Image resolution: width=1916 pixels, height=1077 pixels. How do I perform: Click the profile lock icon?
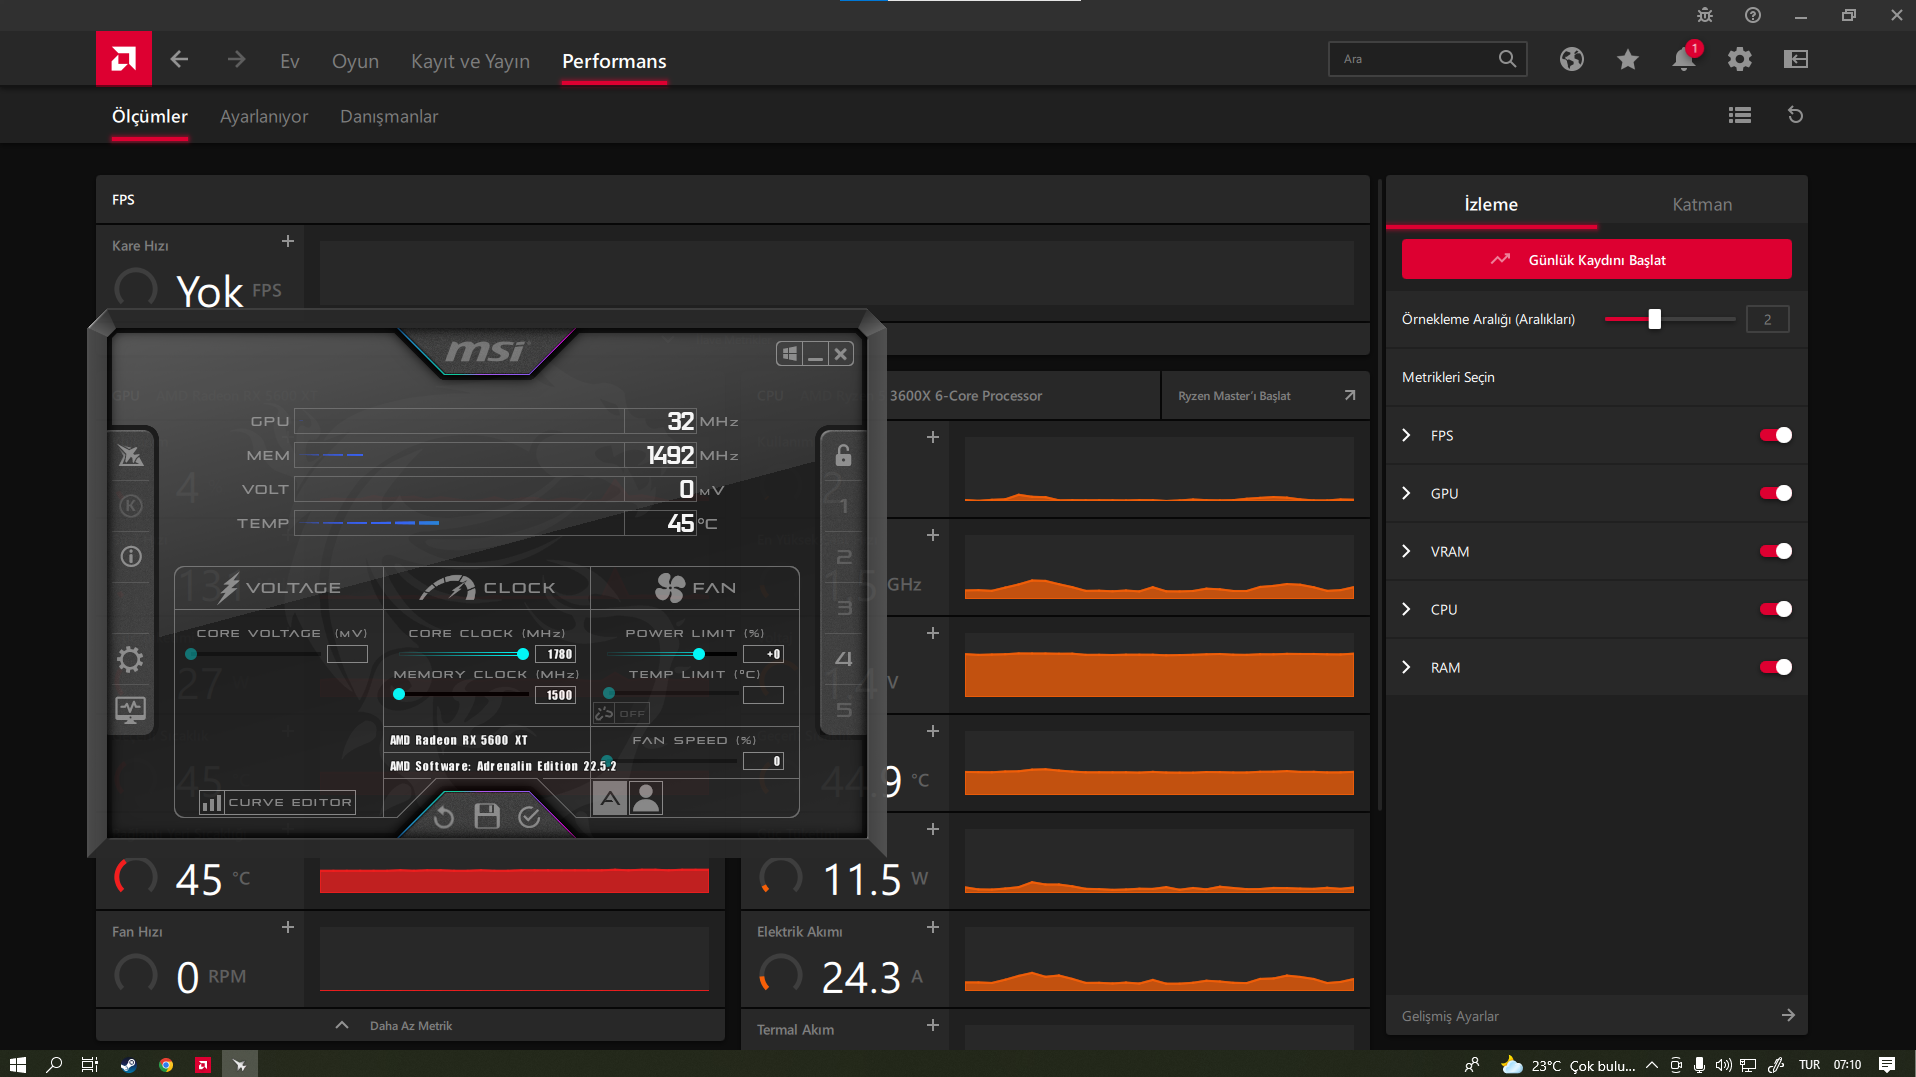[x=843, y=455]
